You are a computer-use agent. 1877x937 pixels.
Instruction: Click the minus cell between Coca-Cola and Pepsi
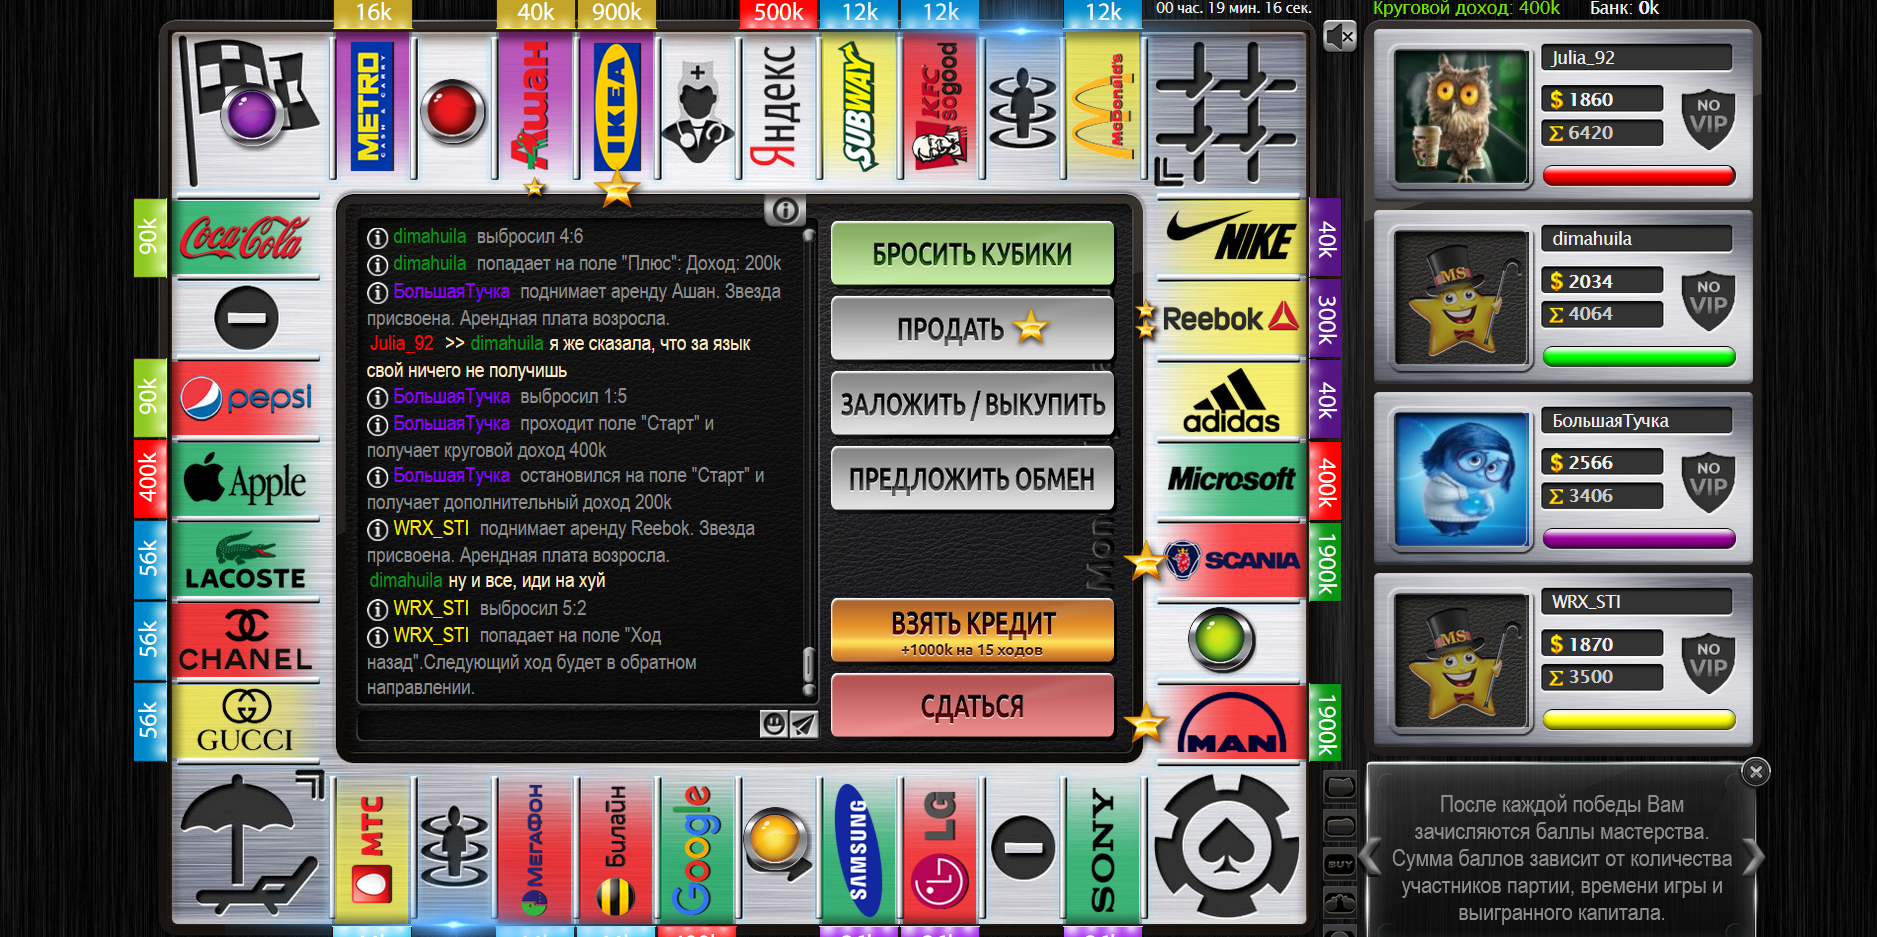[x=246, y=318]
